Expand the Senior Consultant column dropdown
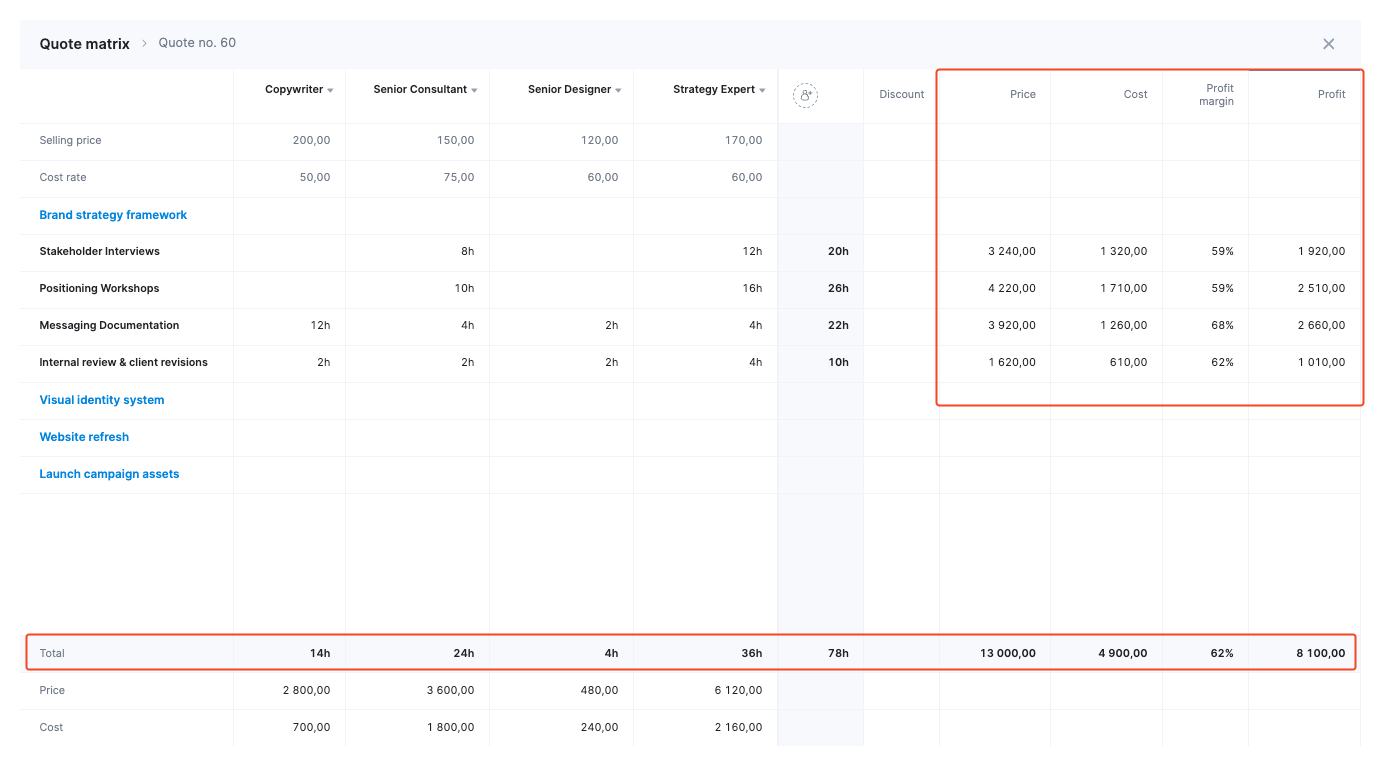 click(x=474, y=91)
